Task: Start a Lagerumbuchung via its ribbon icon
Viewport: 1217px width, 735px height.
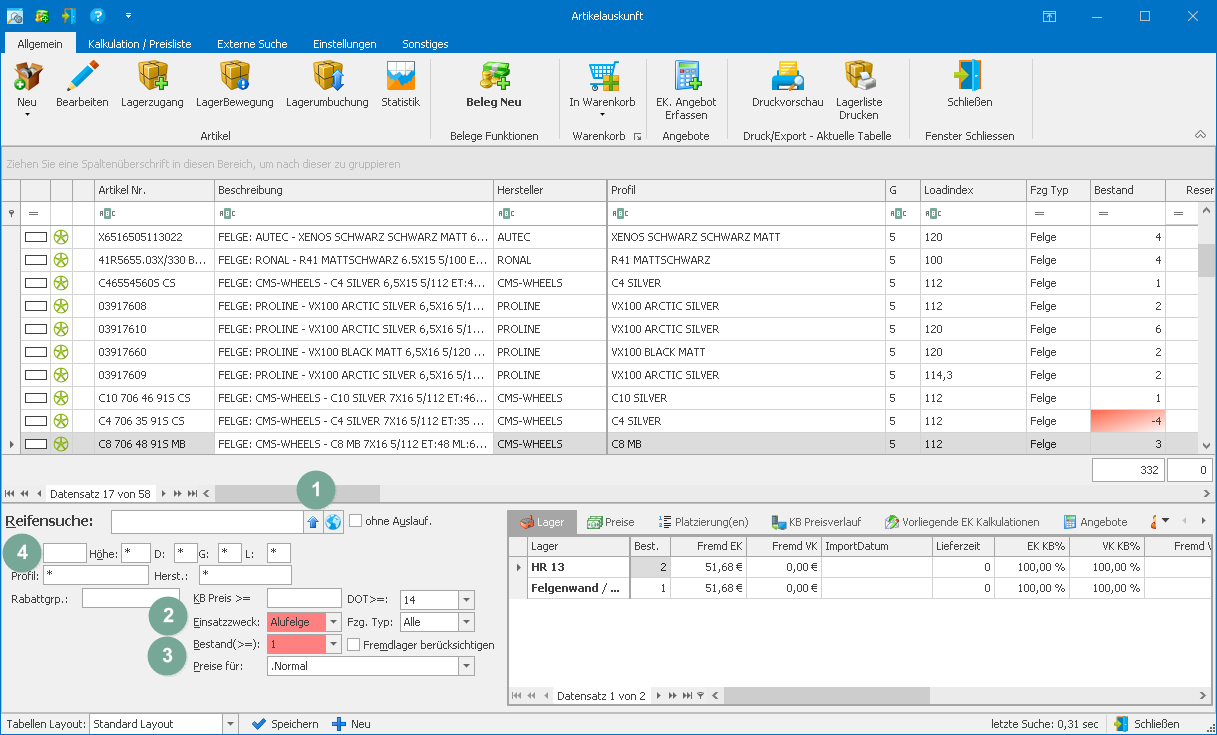Action: 327,76
